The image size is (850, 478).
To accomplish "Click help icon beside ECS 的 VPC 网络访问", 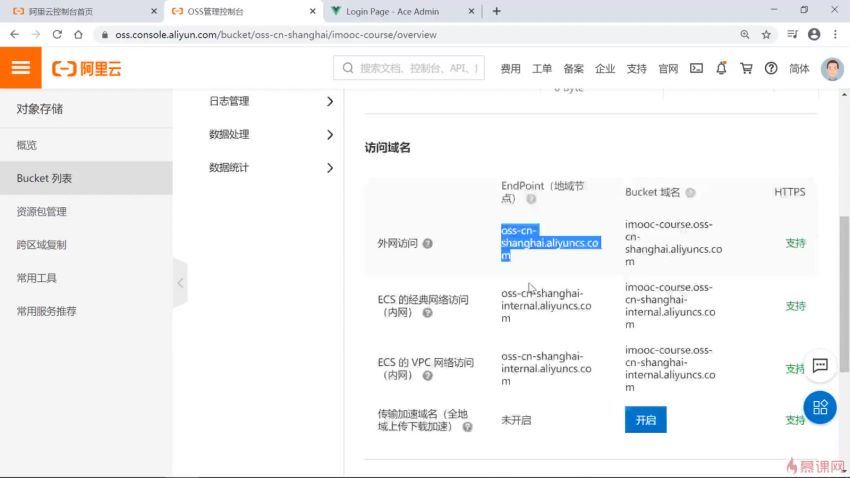I will point(428,376).
